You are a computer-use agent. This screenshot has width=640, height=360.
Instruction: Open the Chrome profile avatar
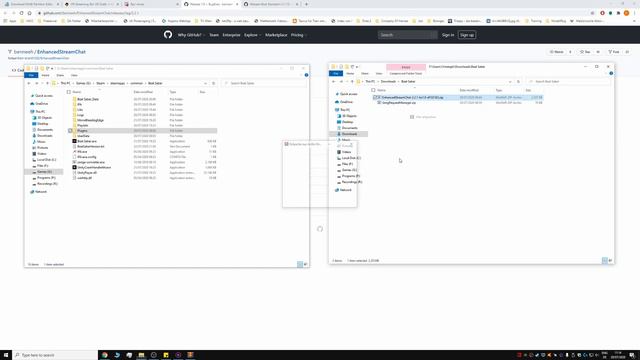626,13
